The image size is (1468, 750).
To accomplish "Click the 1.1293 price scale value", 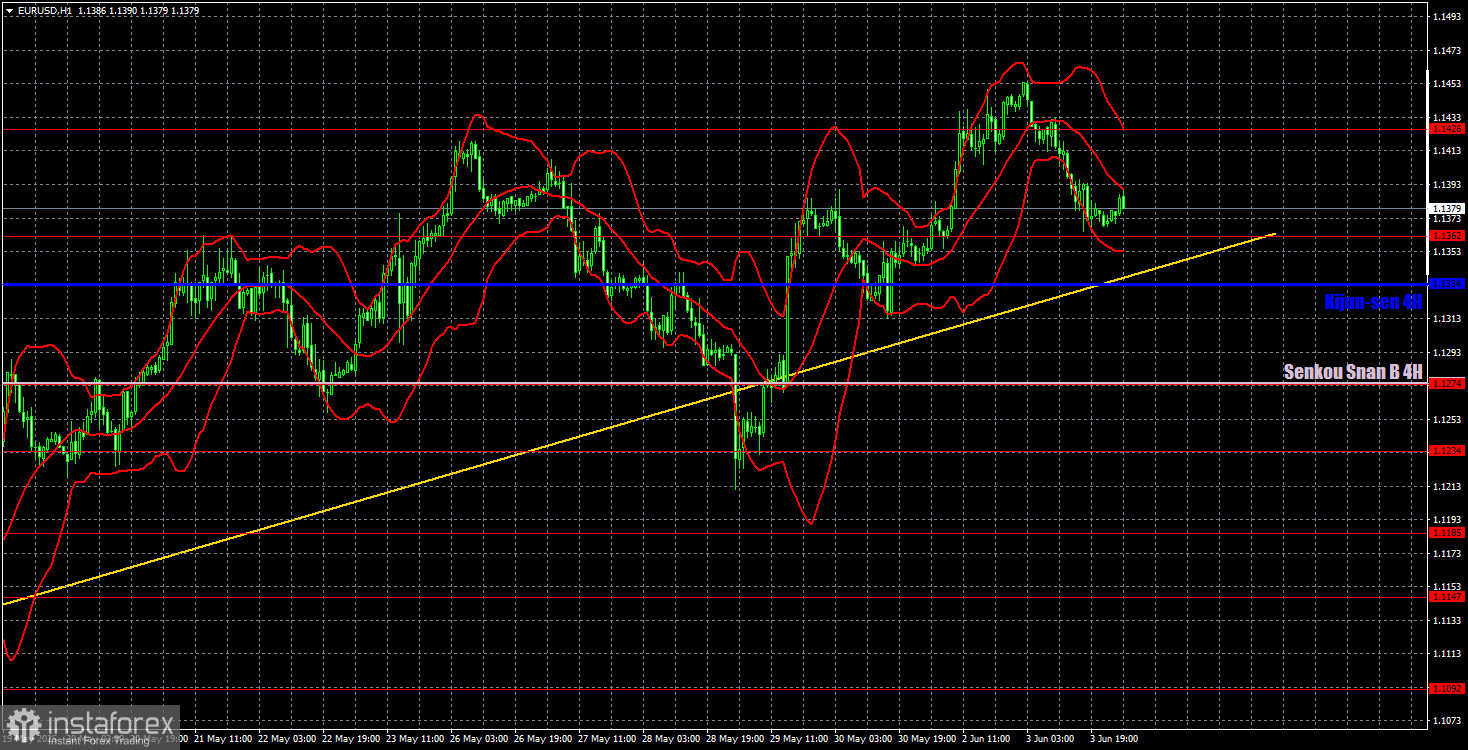I will (1448, 352).
